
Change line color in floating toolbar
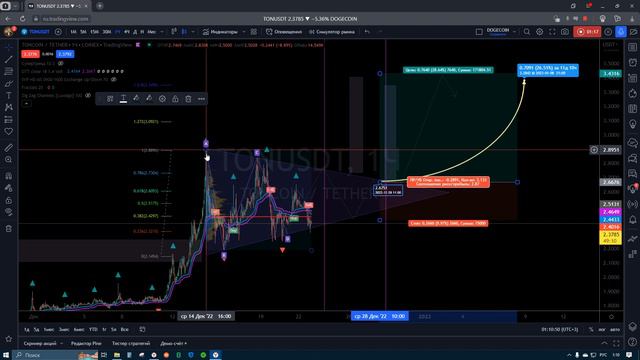[x=136, y=99]
